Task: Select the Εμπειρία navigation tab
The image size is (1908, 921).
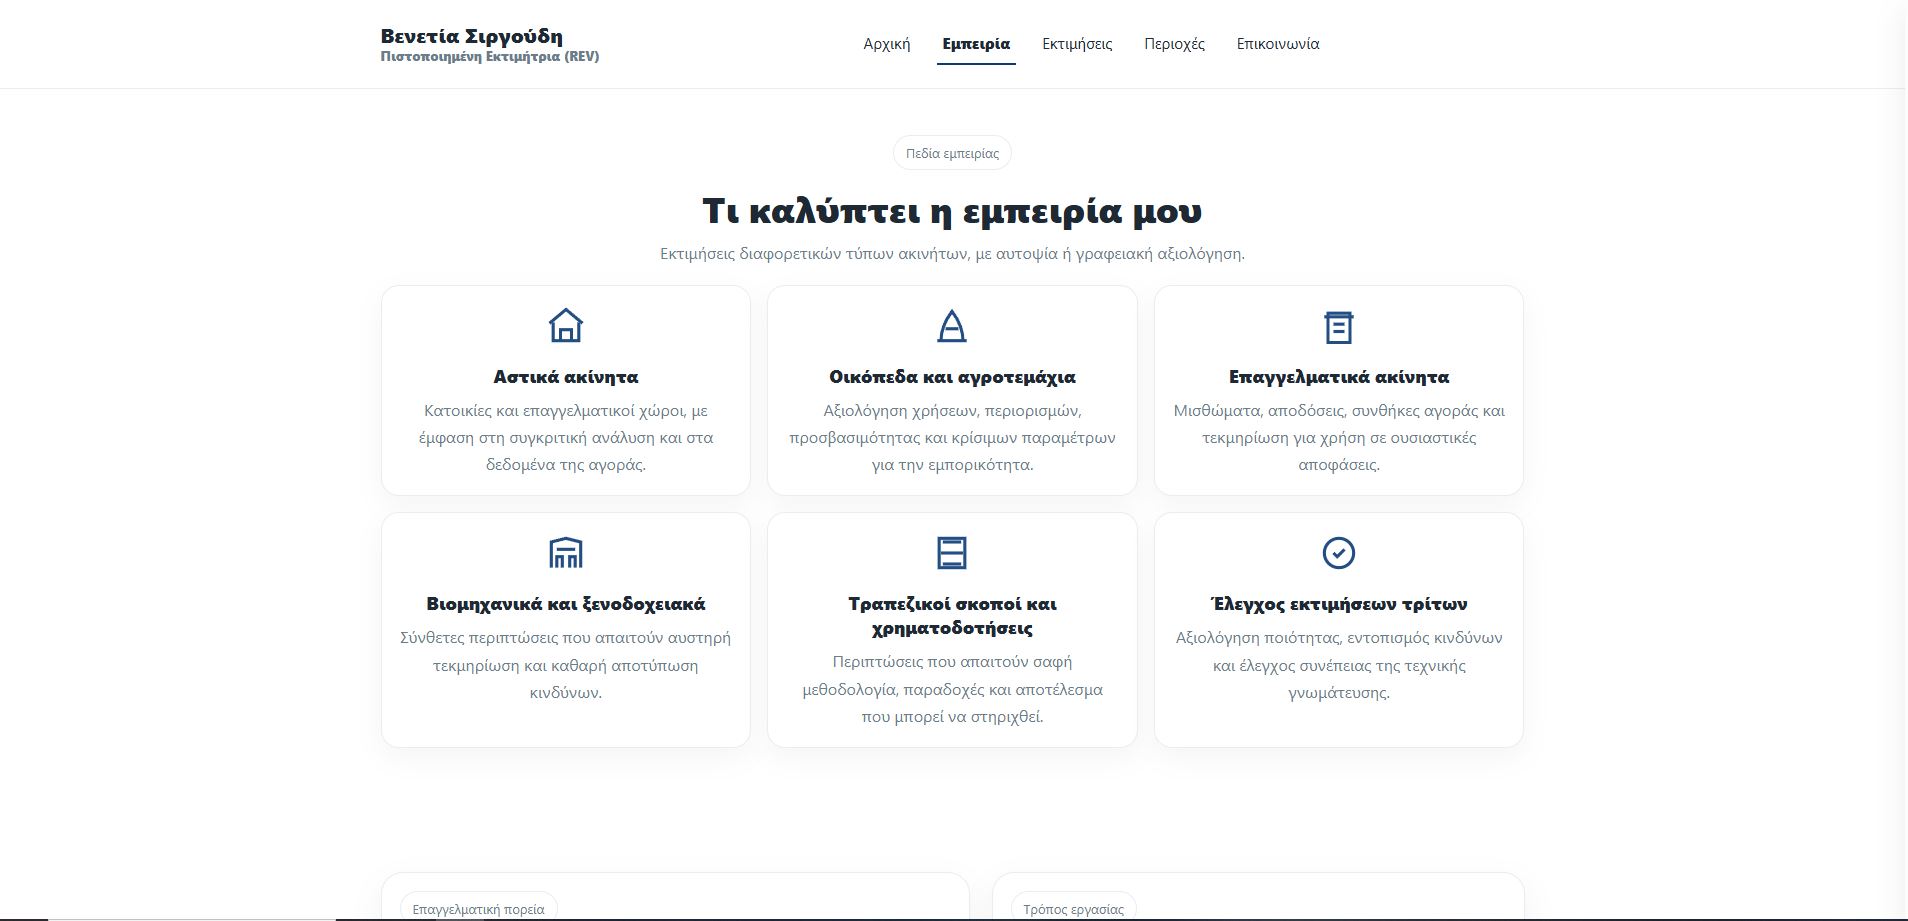Action: (976, 44)
